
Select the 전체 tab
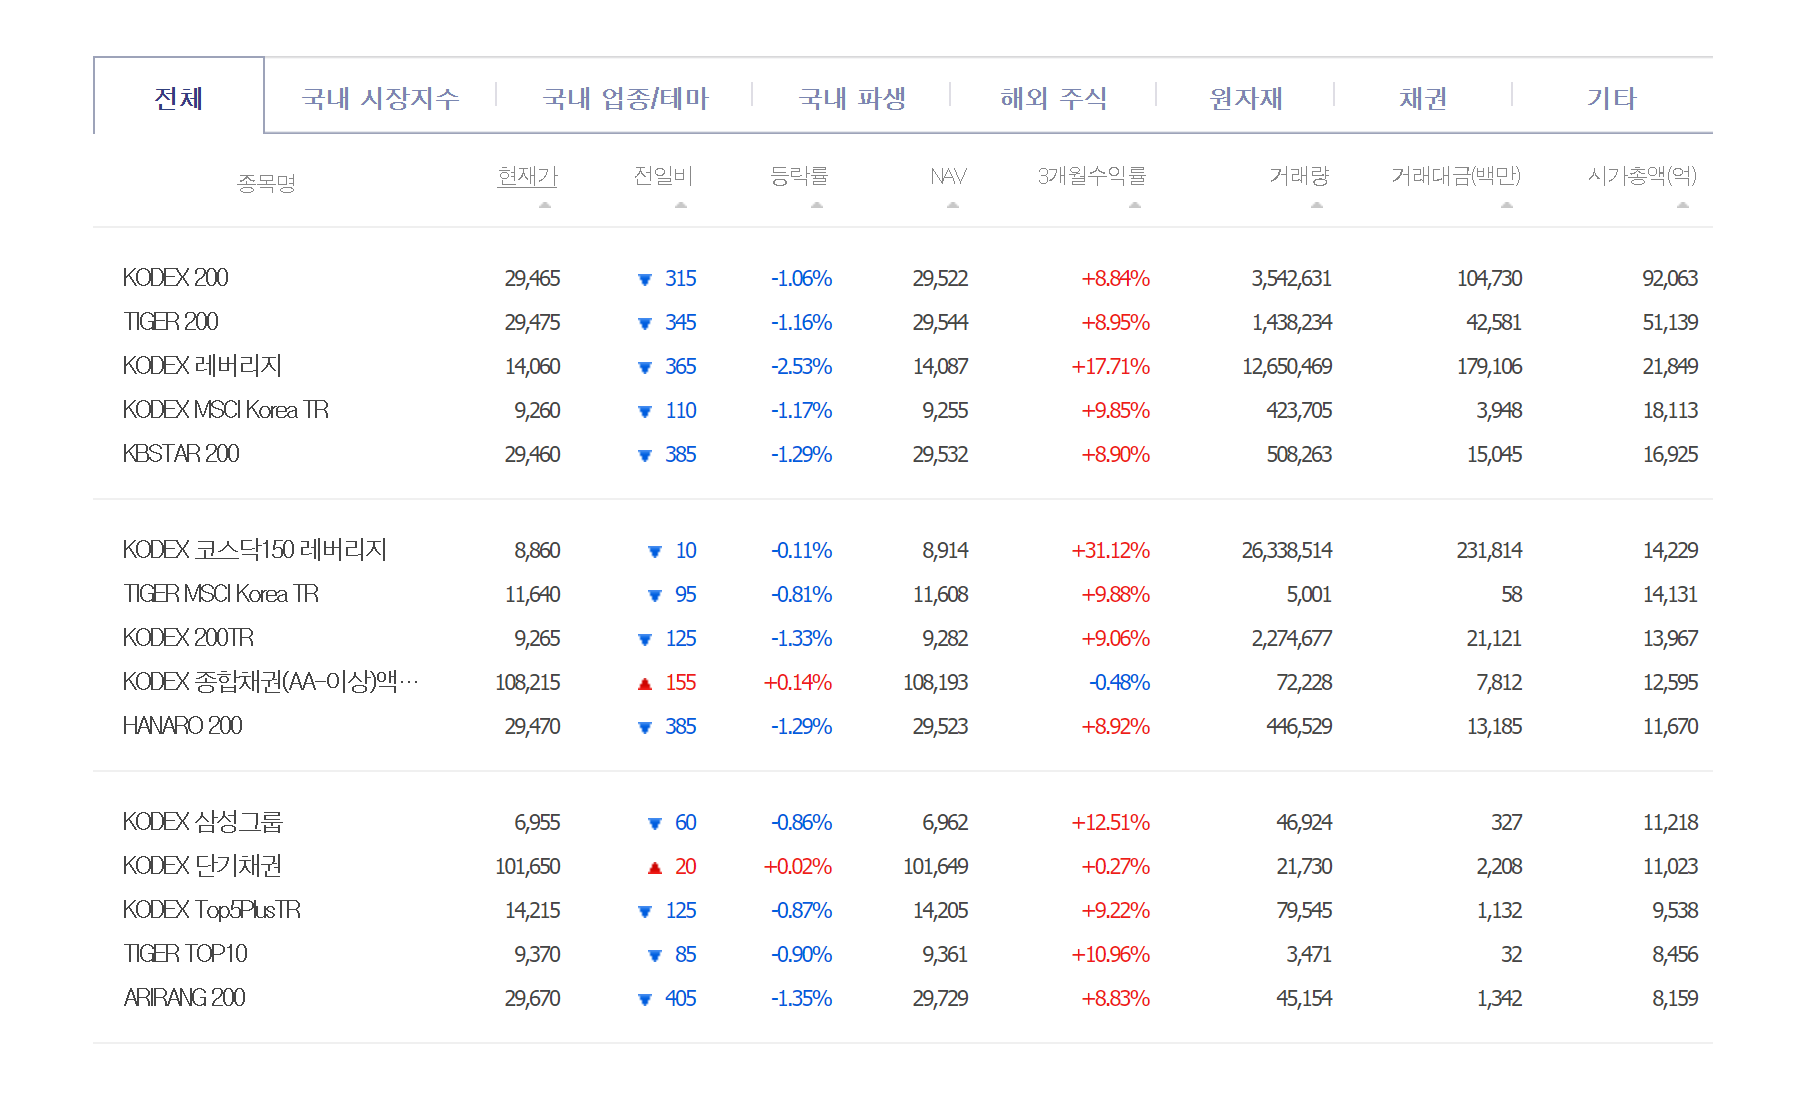179,97
